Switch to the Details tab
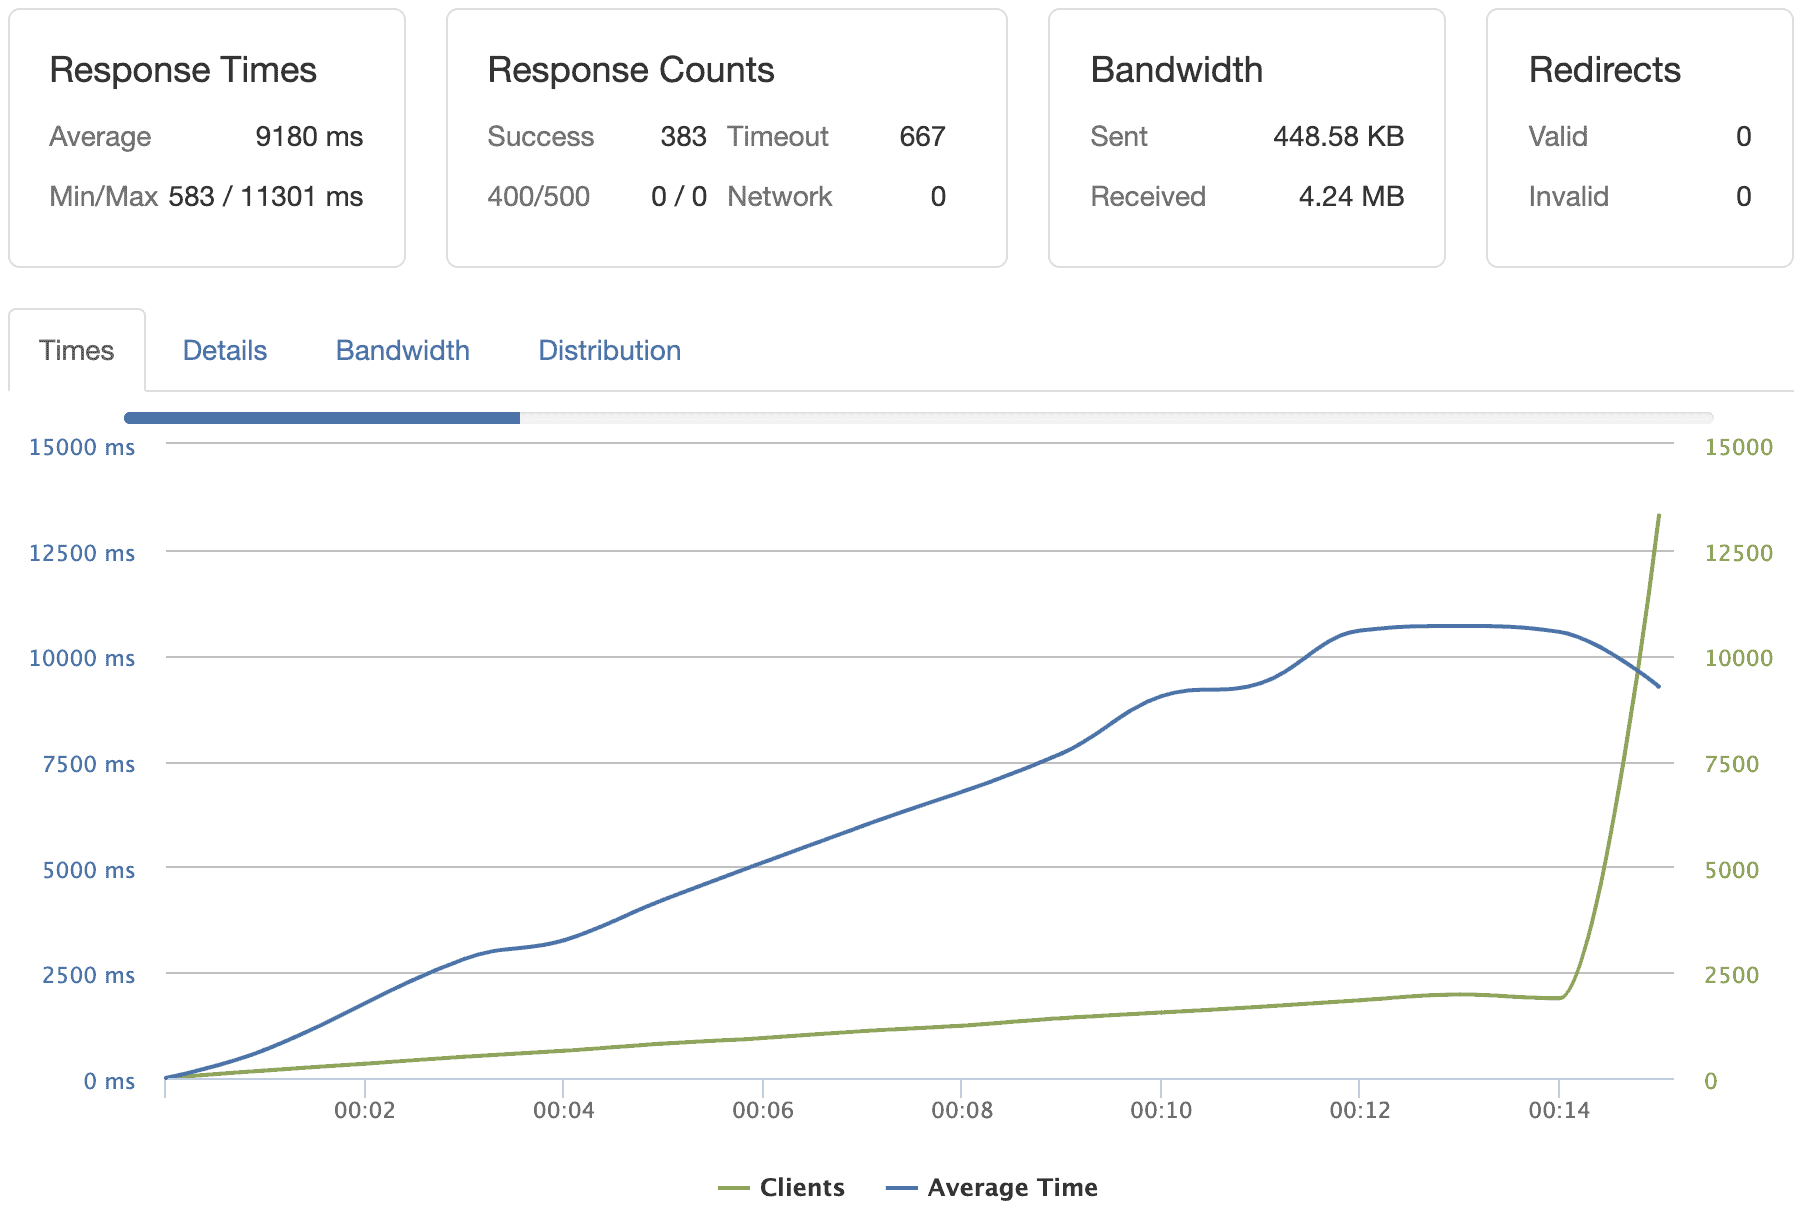The image size is (1806, 1228). [x=224, y=350]
